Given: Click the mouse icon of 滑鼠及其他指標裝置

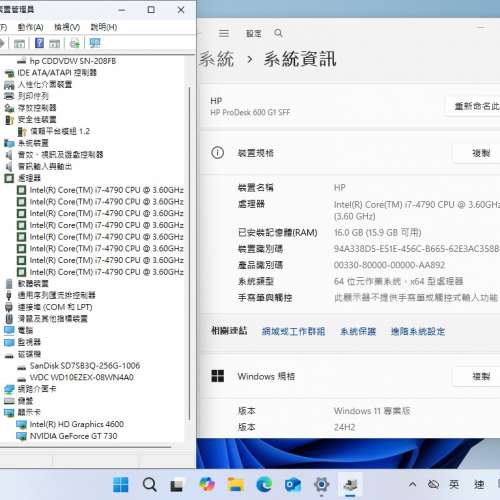Looking at the screenshot, I should click(x=9, y=319).
